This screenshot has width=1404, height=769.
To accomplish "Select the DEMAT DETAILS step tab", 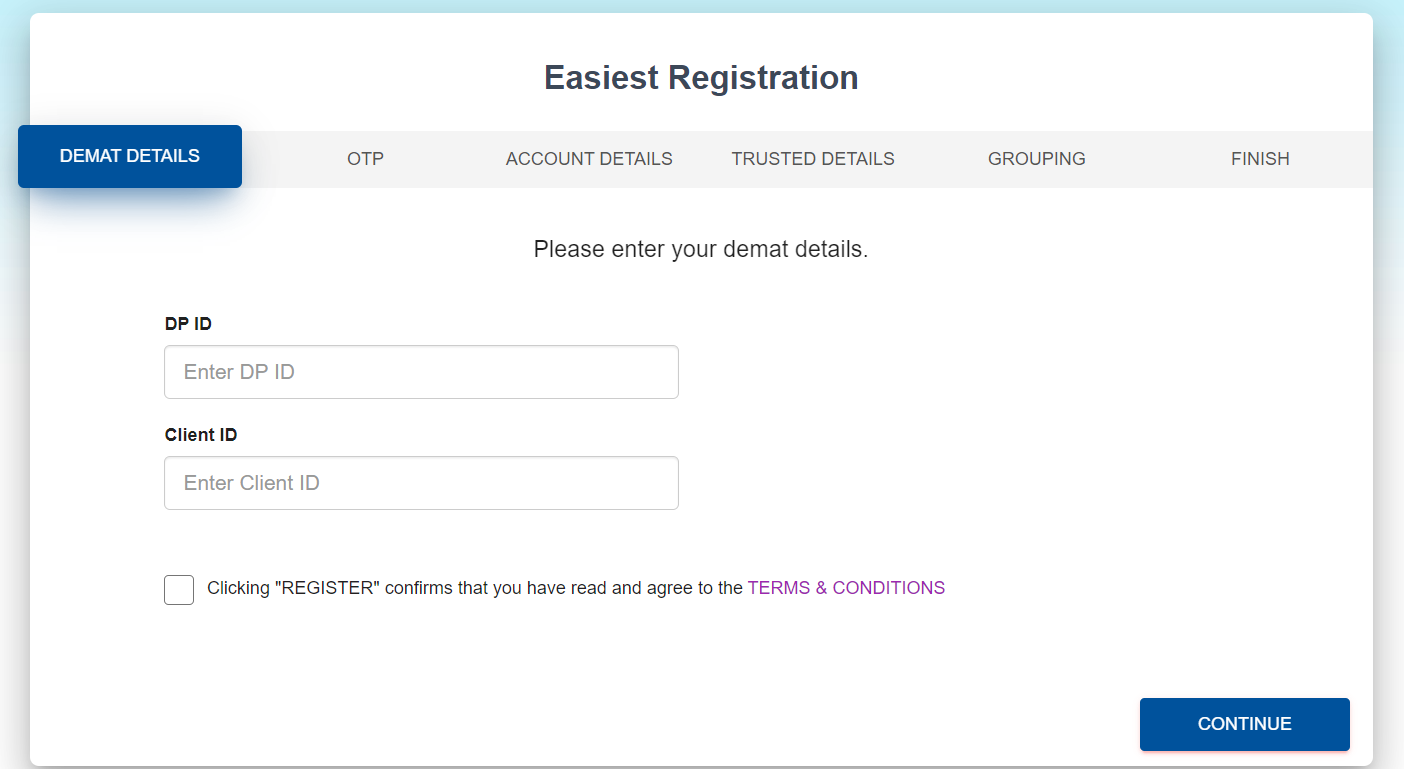I will coord(130,156).
